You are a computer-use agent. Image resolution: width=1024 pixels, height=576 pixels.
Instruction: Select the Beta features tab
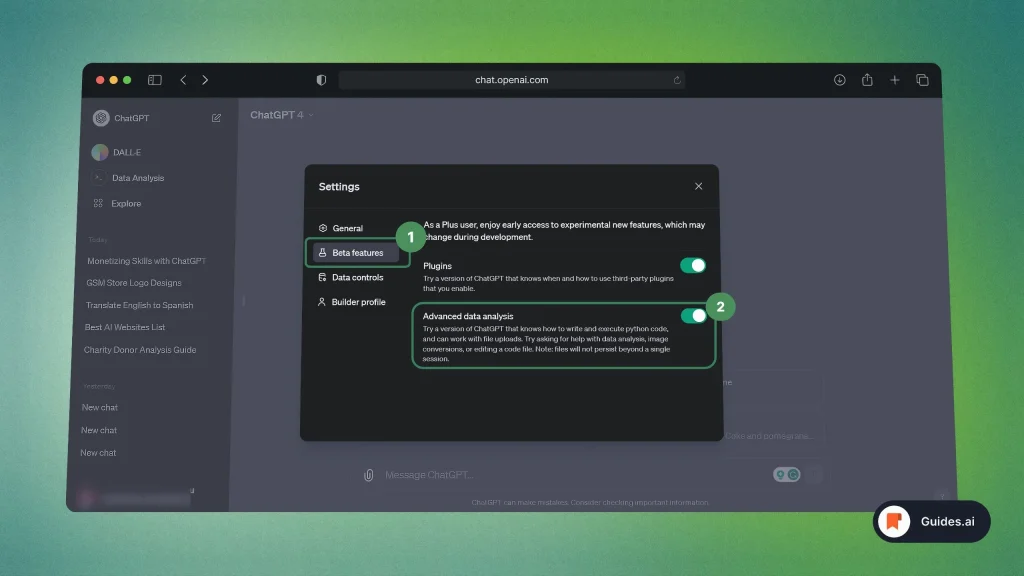(357, 253)
